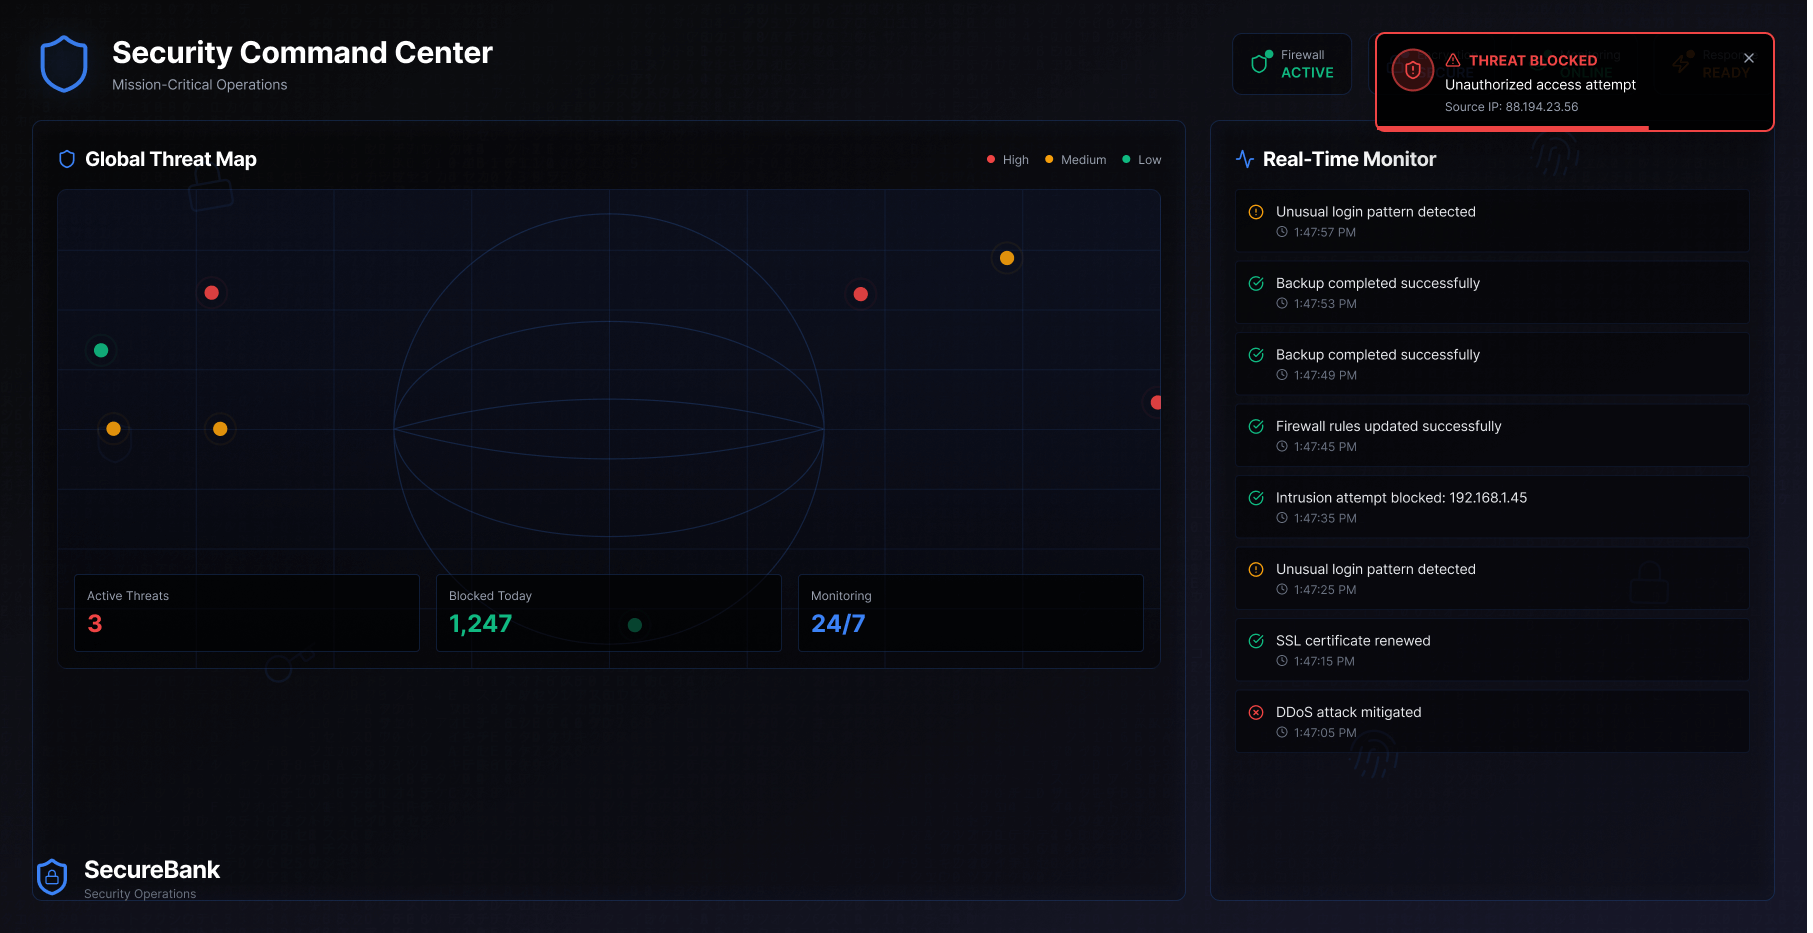Open the Intrusion attempt blocked event entry

point(1491,507)
